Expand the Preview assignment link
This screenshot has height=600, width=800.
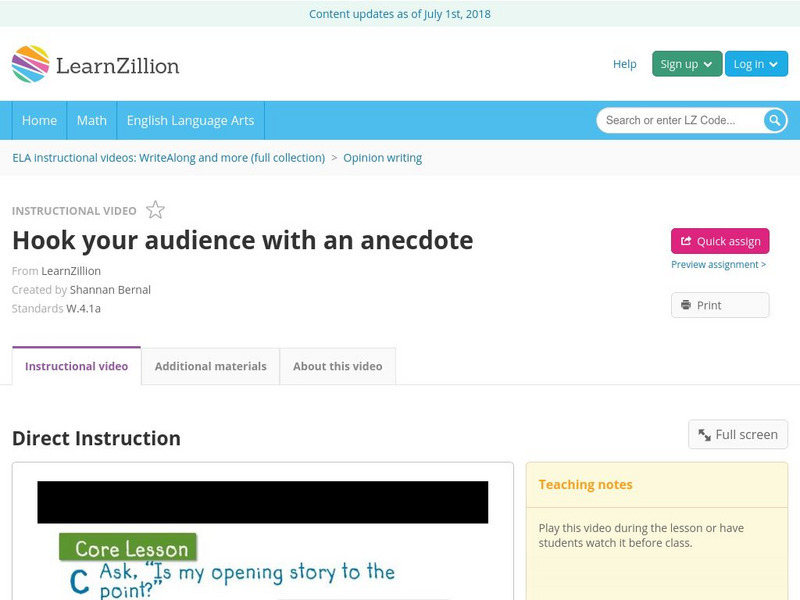click(x=720, y=263)
